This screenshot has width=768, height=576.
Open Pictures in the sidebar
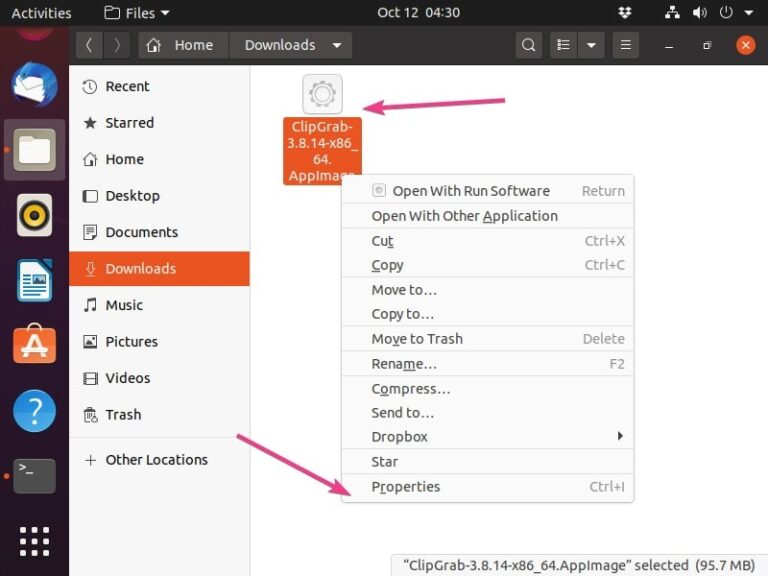(159, 342)
